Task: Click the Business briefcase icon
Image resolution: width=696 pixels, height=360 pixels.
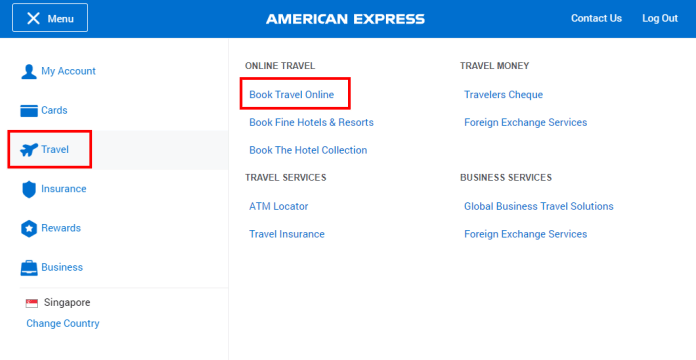Action: point(29,268)
